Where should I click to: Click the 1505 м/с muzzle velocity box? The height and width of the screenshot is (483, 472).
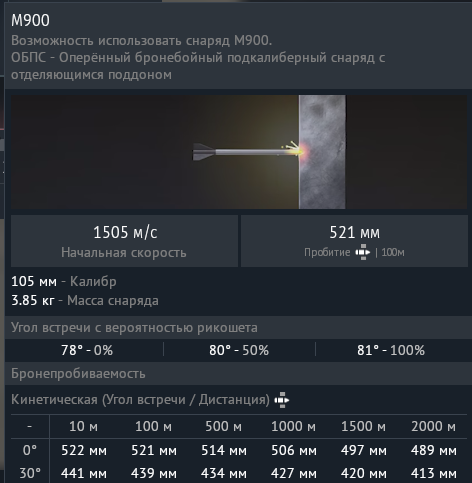tap(124, 241)
